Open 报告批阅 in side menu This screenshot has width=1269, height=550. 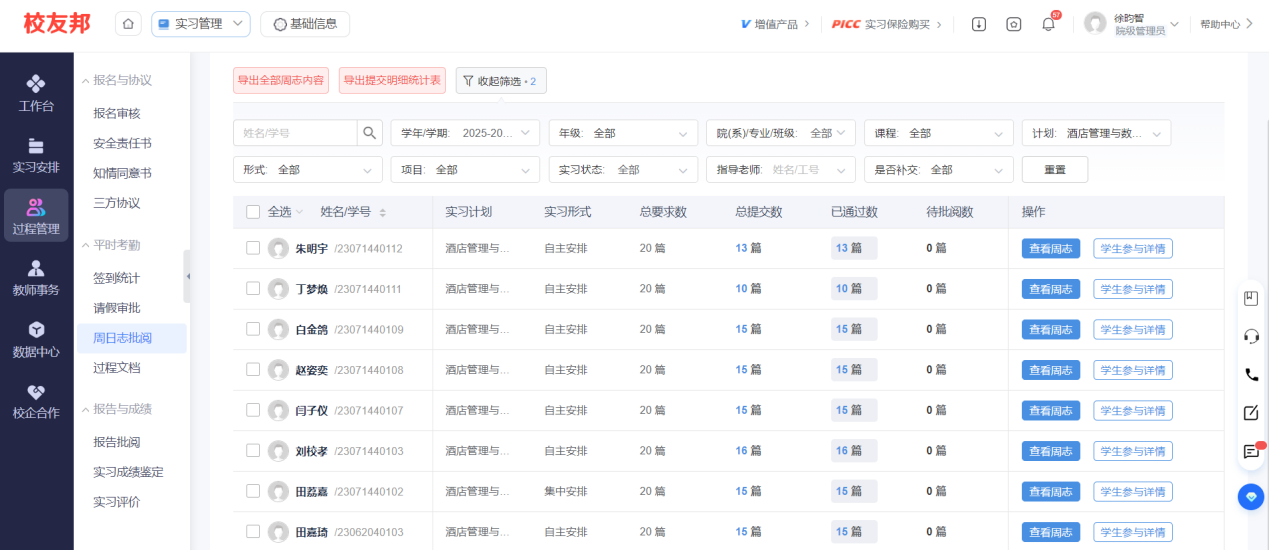tap(117, 442)
